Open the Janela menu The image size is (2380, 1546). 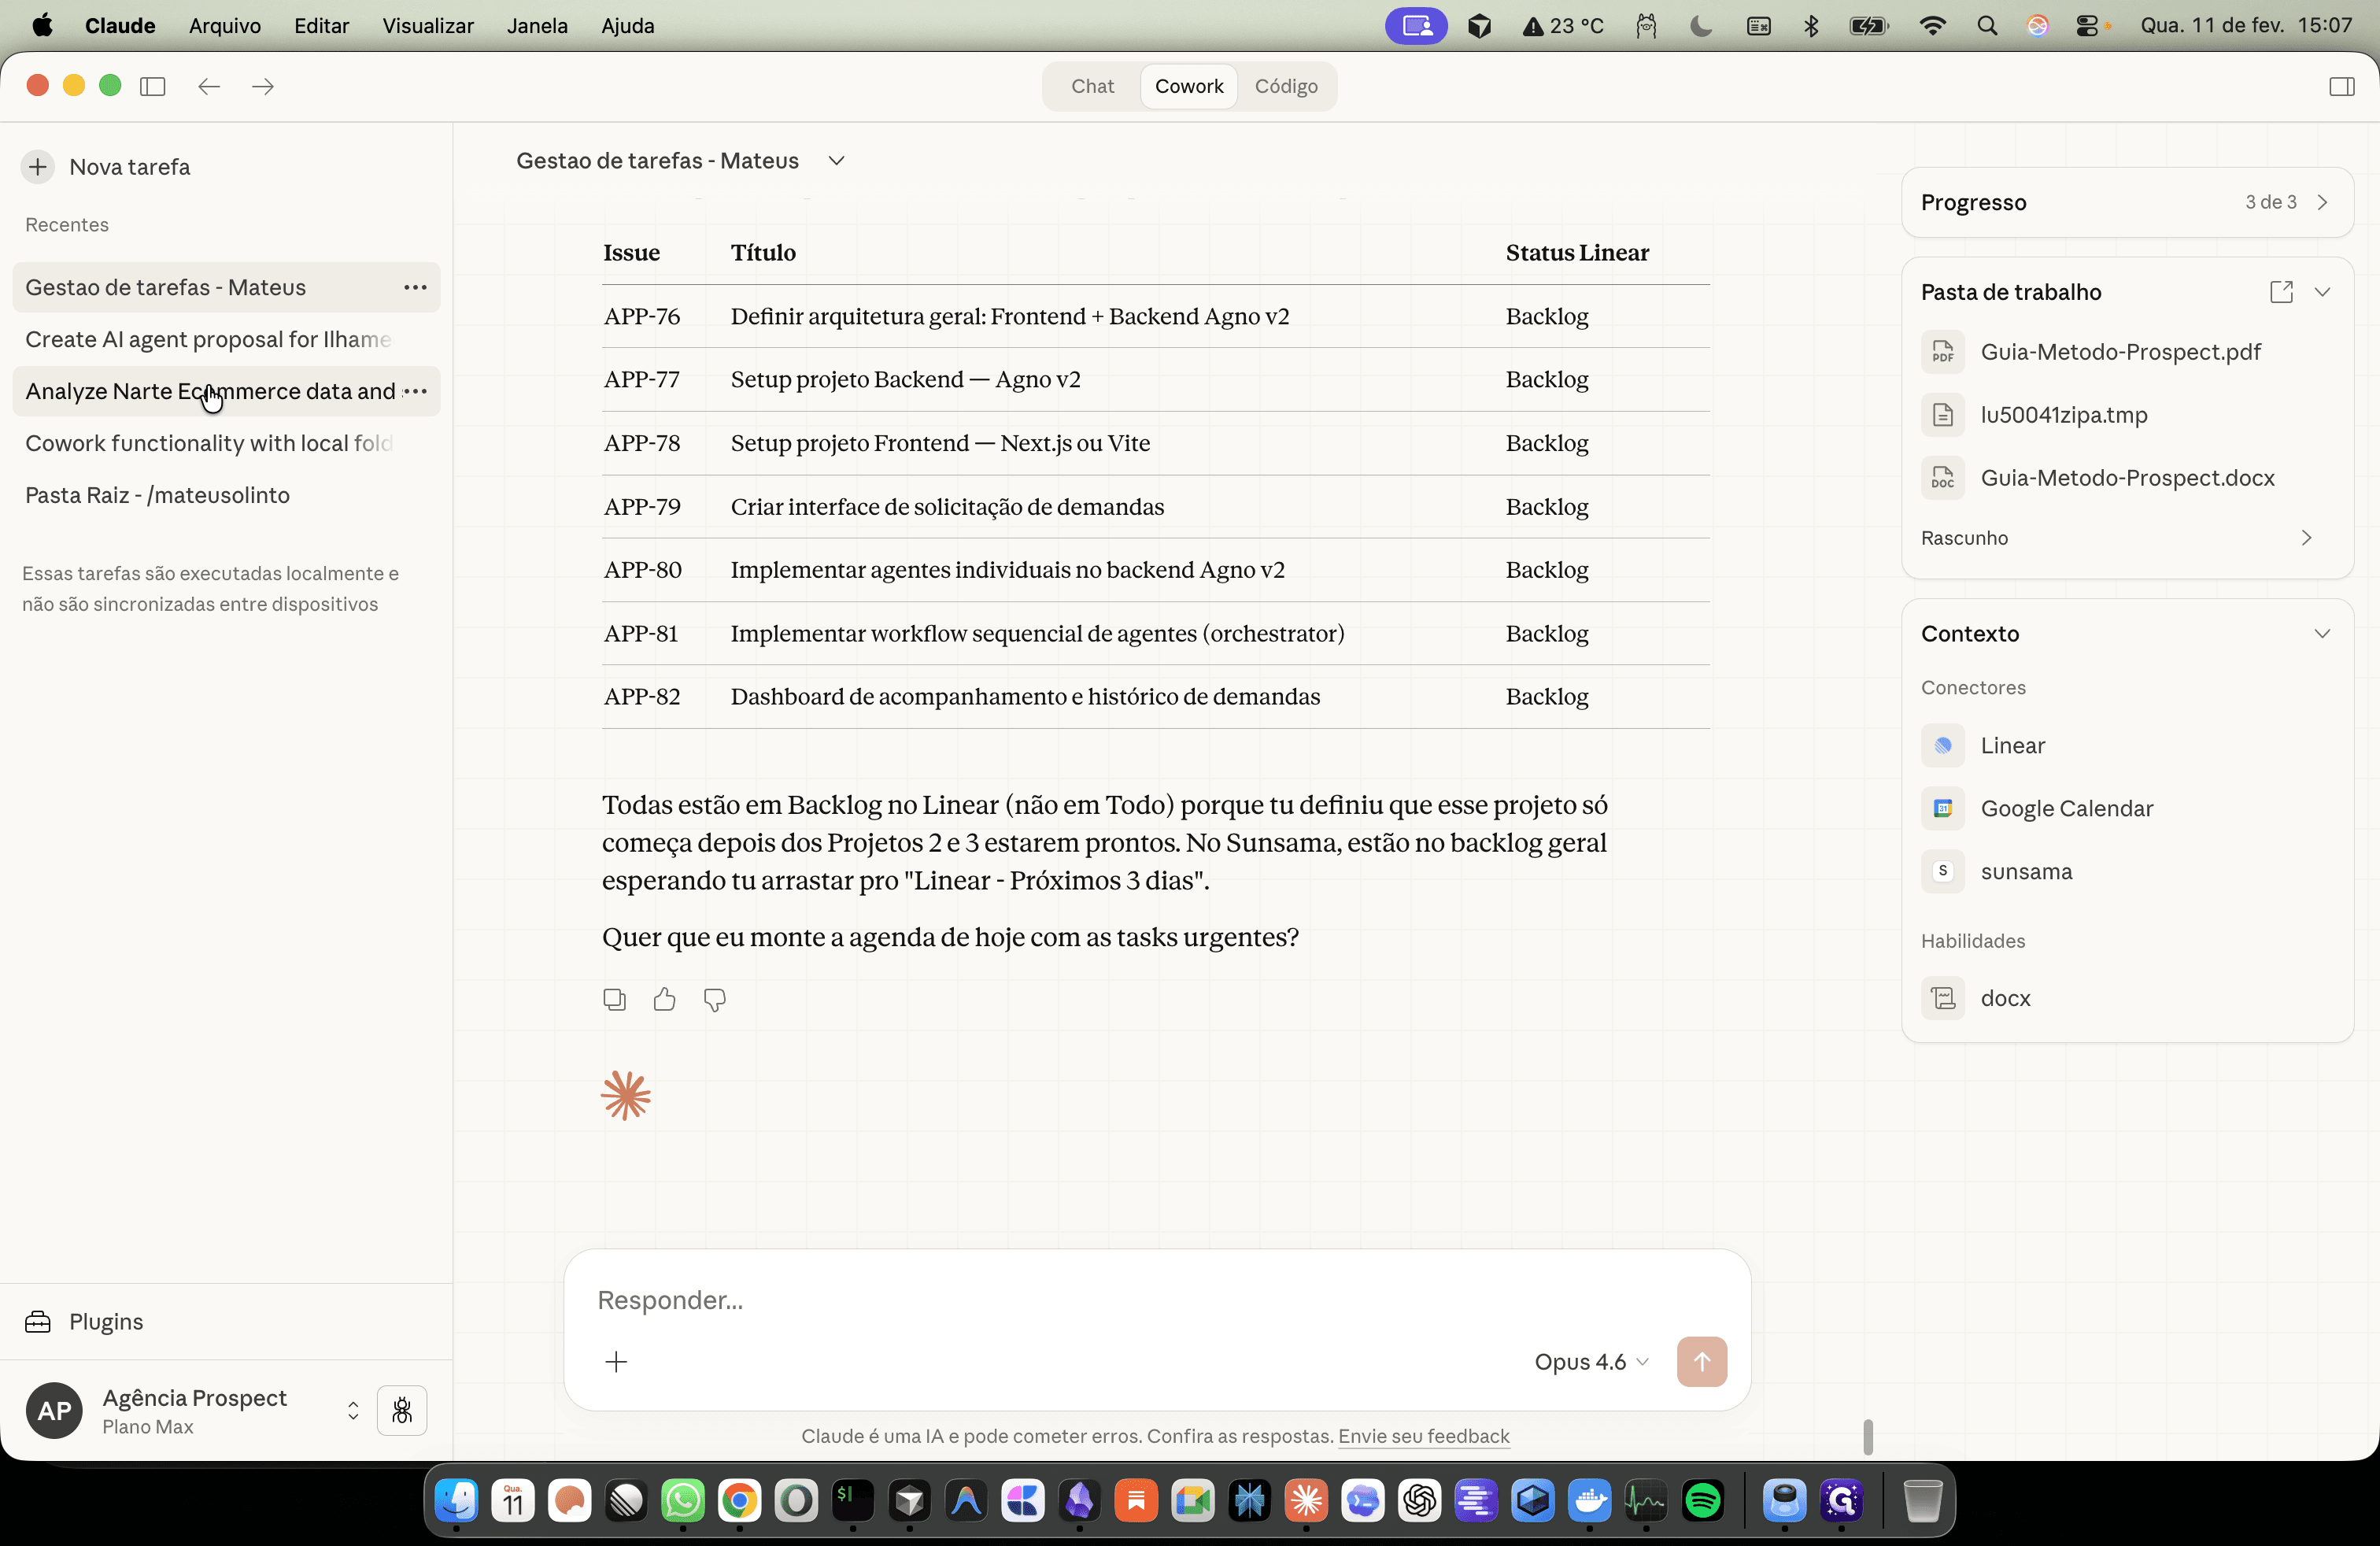[x=537, y=26]
